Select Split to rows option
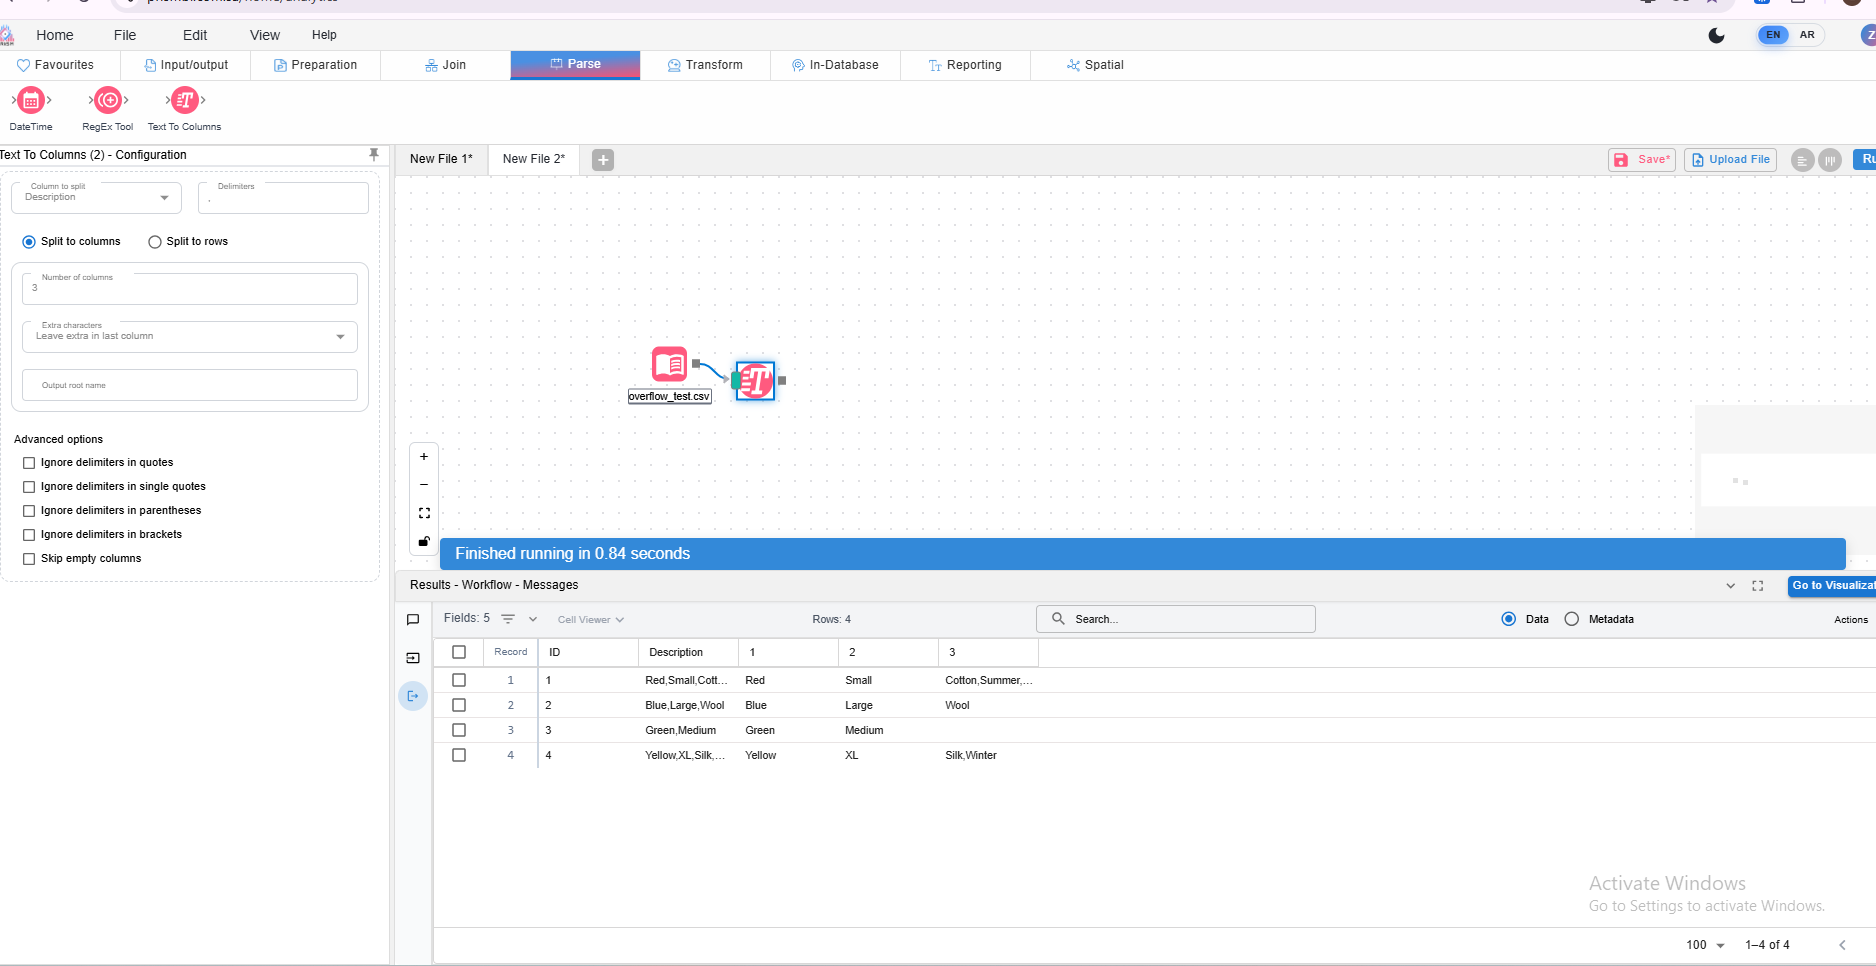 click(x=155, y=242)
